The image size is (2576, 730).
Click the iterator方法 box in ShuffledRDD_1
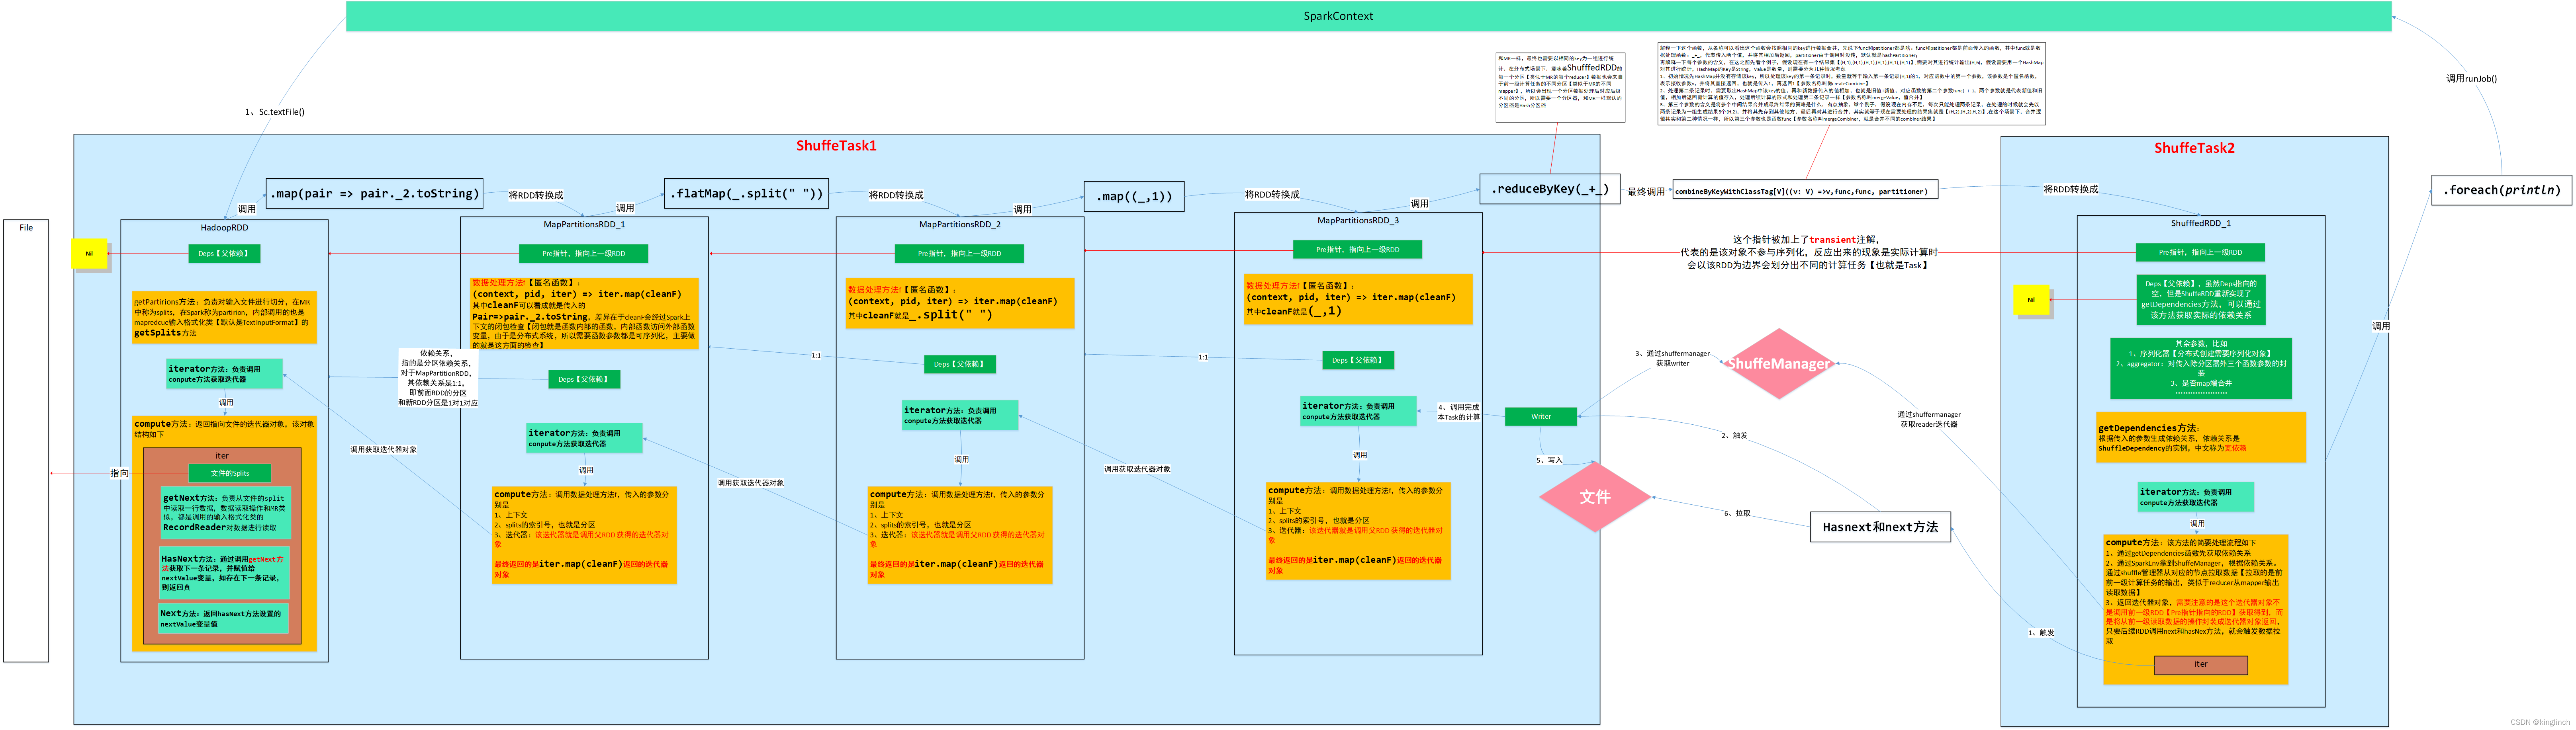coord(2197,497)
